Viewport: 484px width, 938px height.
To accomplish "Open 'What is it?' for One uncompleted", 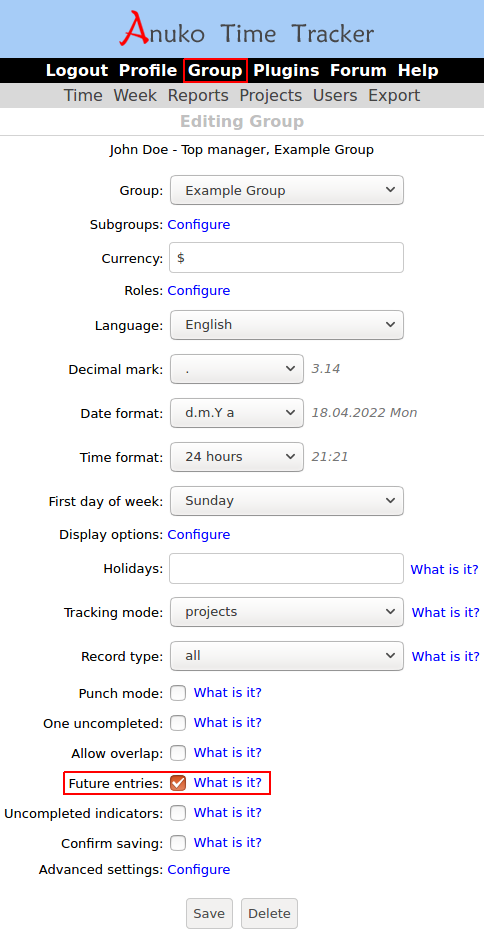I will (228, 723).
